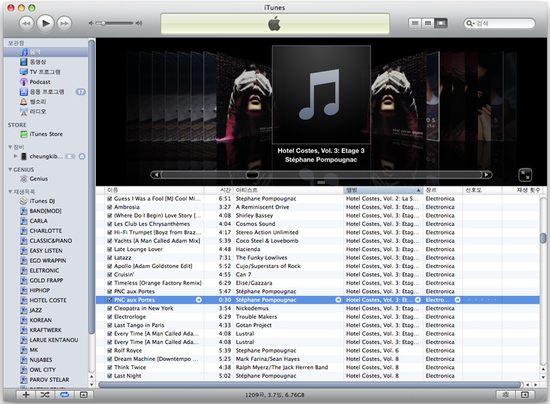Open iTunes Store
The image size is (550, 404).
coord(46,134)
